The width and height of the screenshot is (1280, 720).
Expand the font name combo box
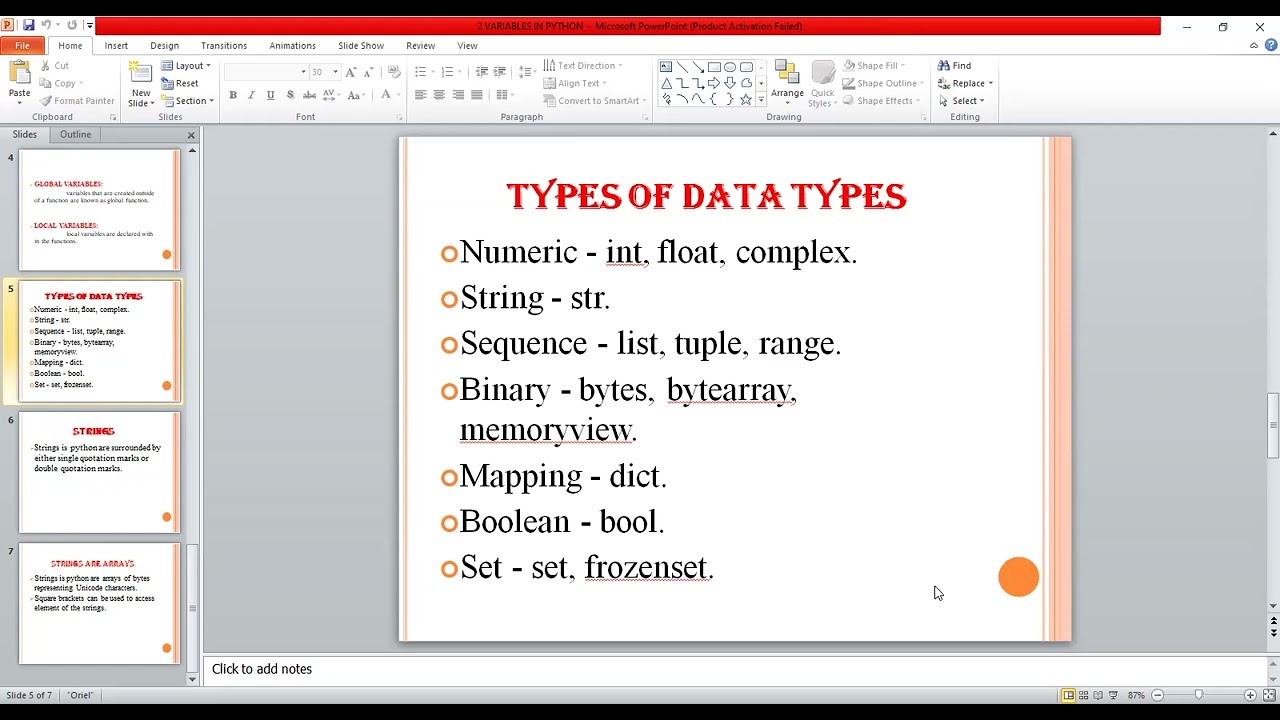[x=303, y=72]
